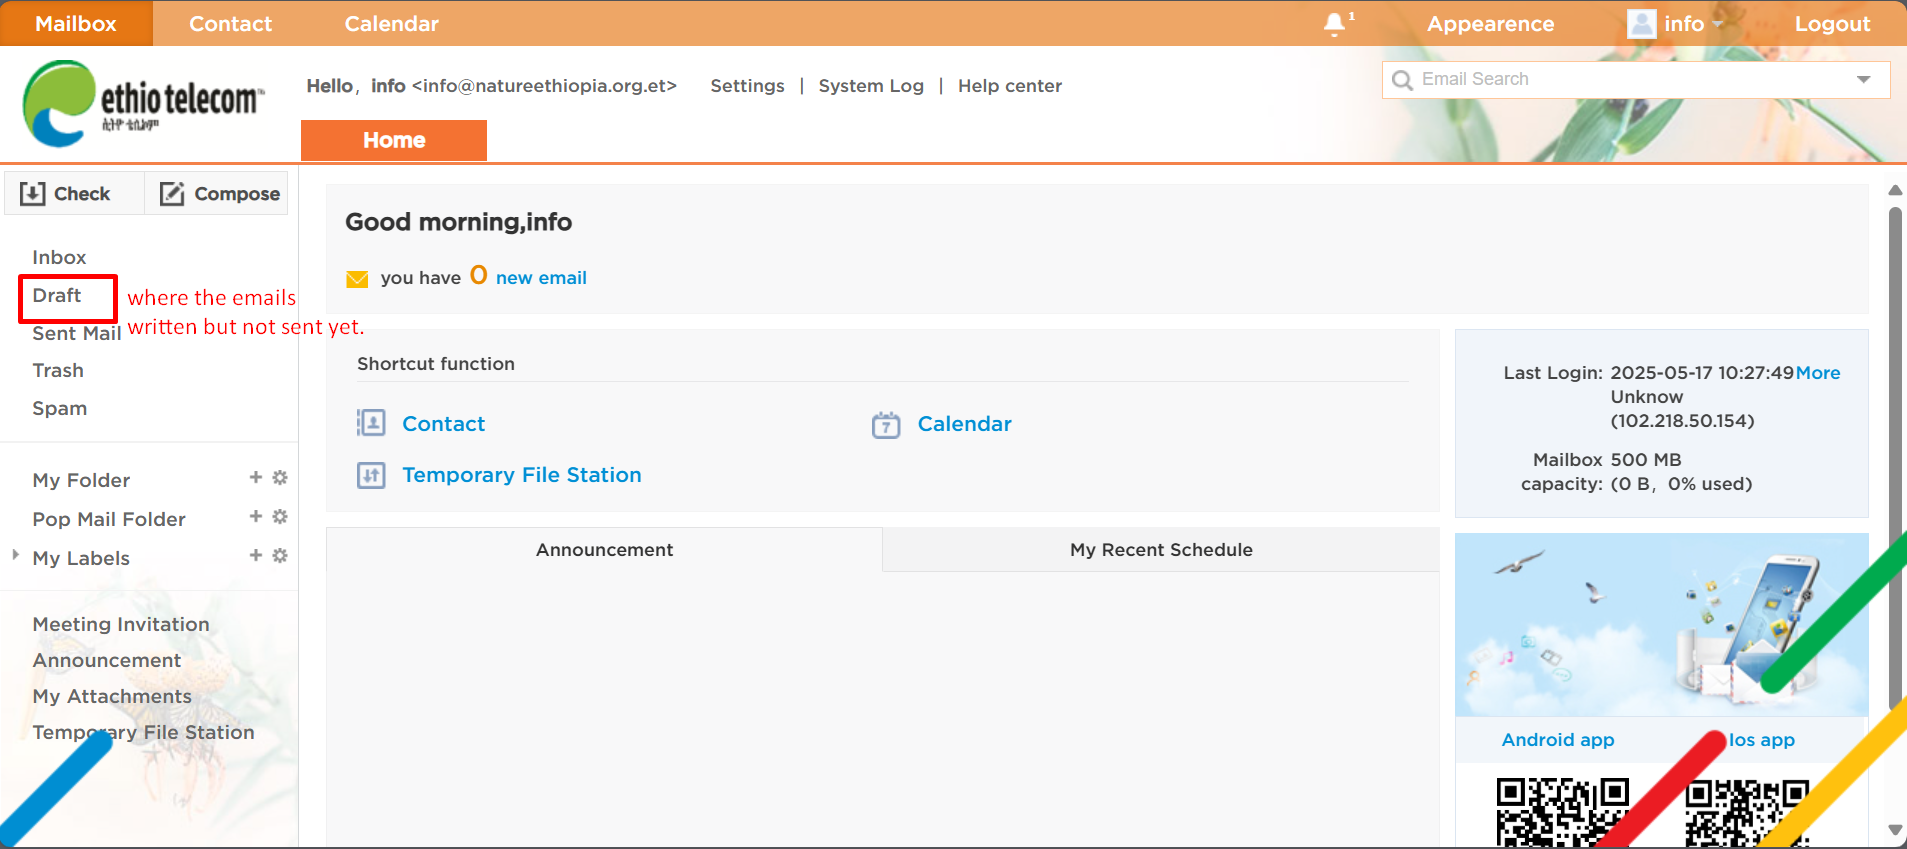Open the More last login link
Viewport: 1907px width, 849px height.
click(1817, 373)
